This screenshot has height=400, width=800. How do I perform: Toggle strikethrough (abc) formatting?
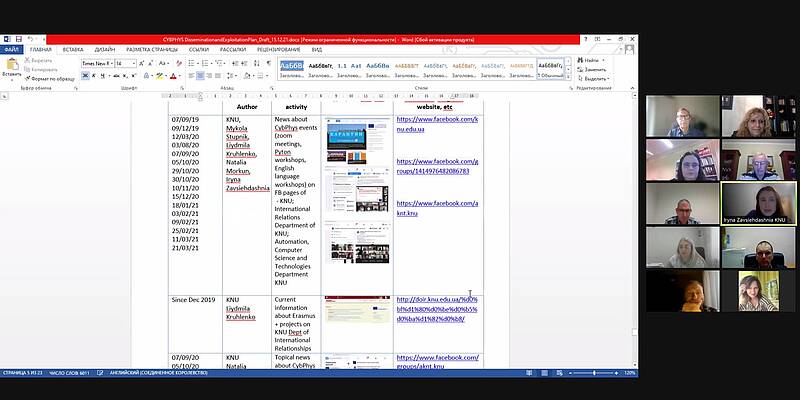[x=116, y=76]
